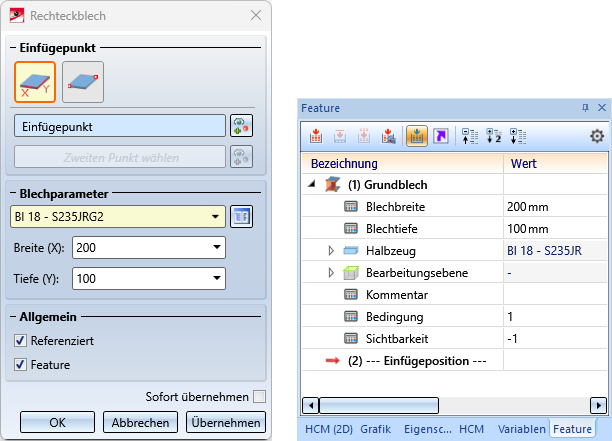The image size is (612, 441).
Task: Confirm with the OK button
Action: (57, 422)
